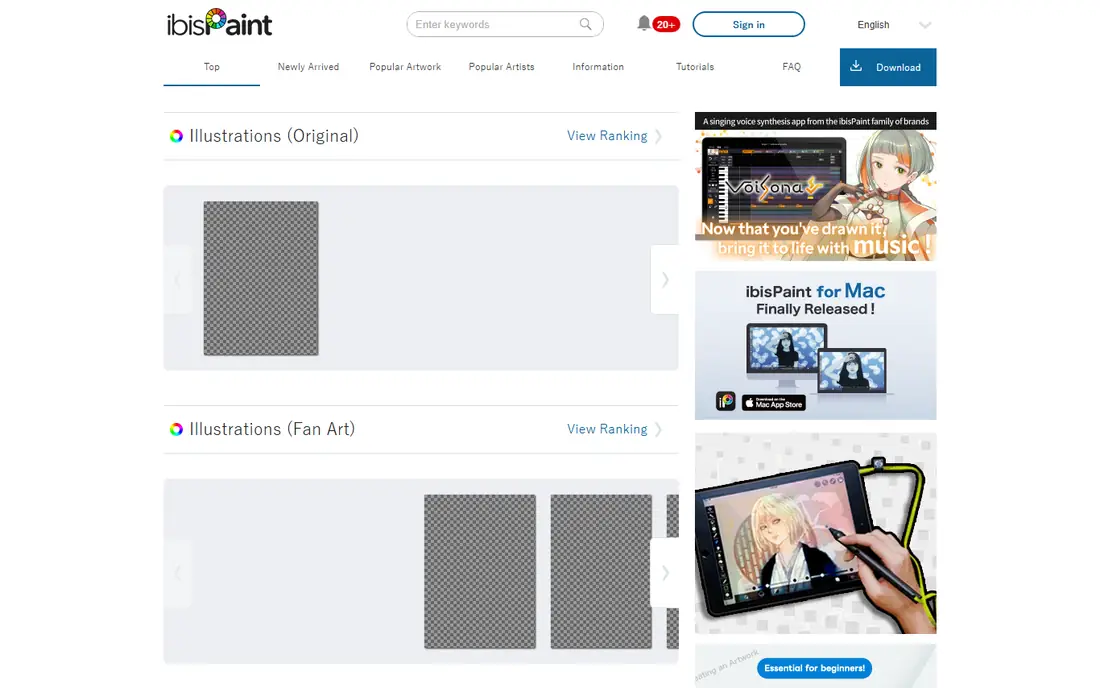Click the download arrow icon
Viewport: 1100px width, 688px height.
tap(856, 67)
